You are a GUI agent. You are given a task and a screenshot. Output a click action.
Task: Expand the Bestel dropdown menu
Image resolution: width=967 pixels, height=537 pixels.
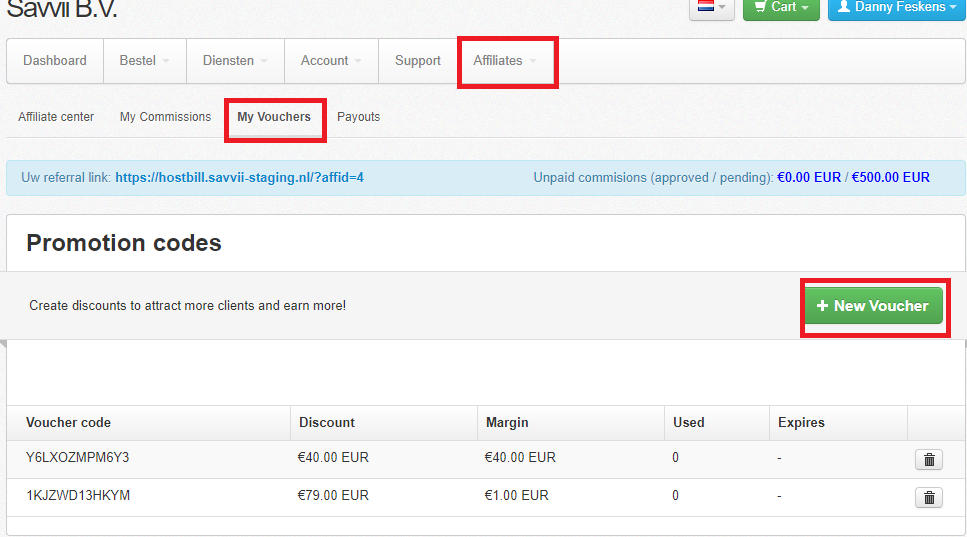click(x=145, y=60)
